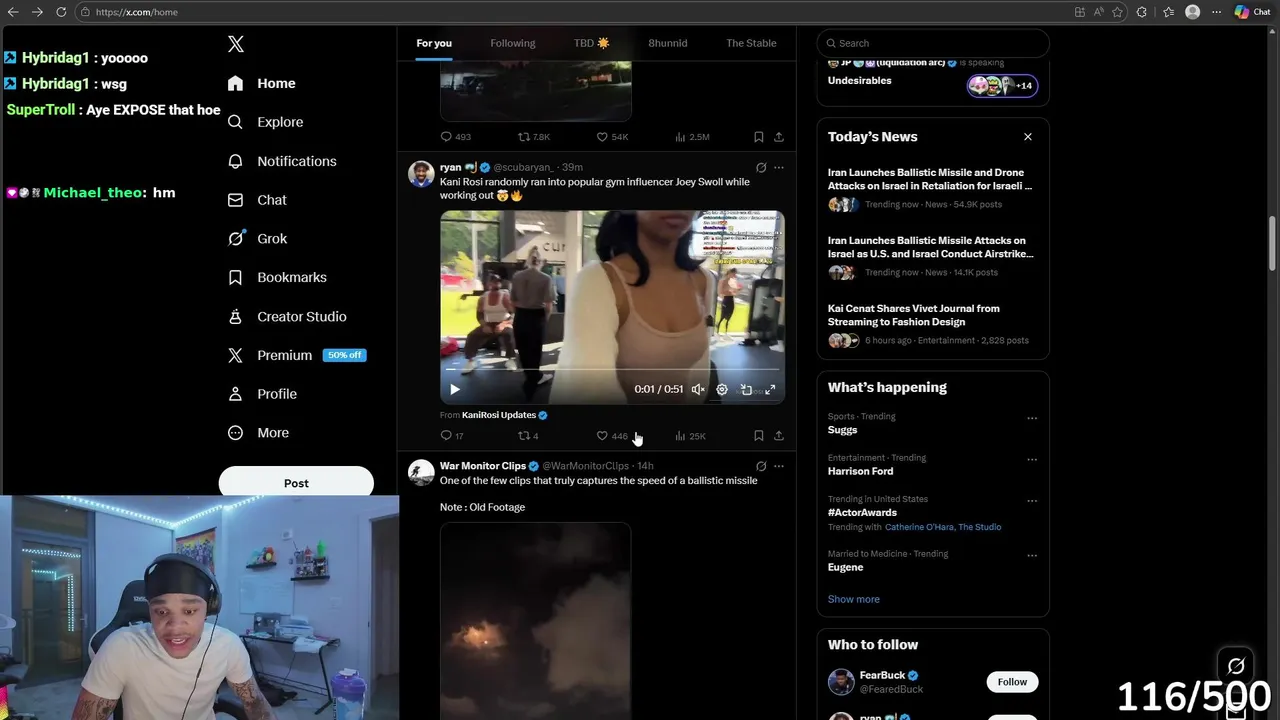The height and width of the screenshot is (720, 1280).
Task: Open the browser Copilot Chat button
Action: pyautogui.click(x=1253, y=12)
